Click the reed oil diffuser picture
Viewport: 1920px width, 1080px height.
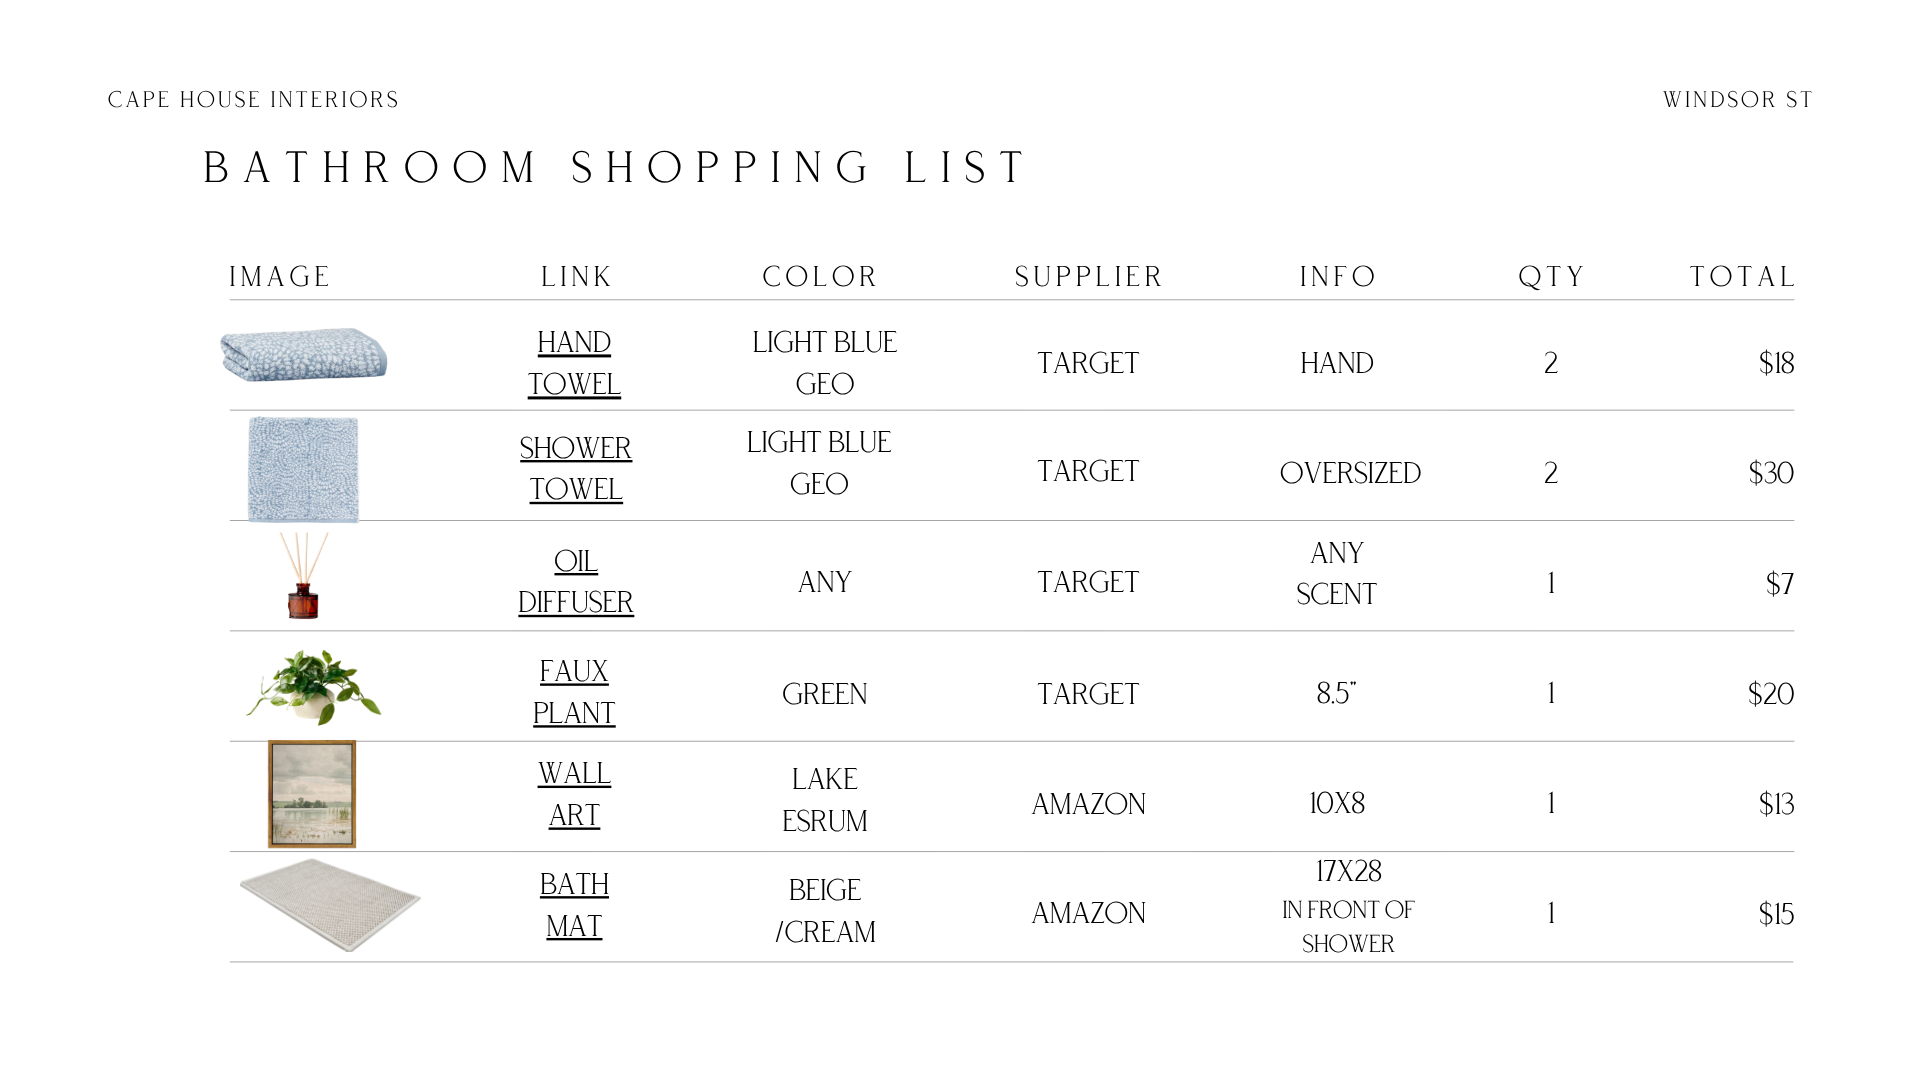coord(304,575)
